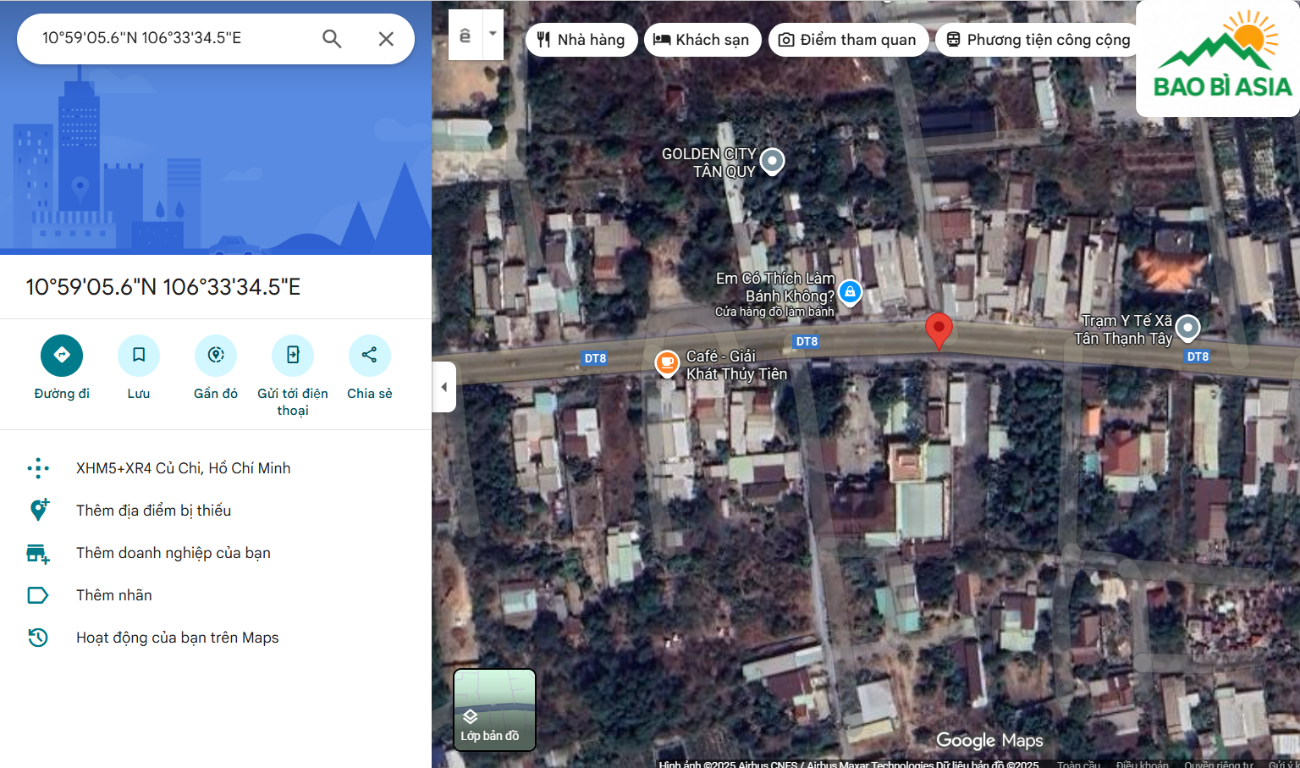Open directions with Đường đi icon

(62, 356)
